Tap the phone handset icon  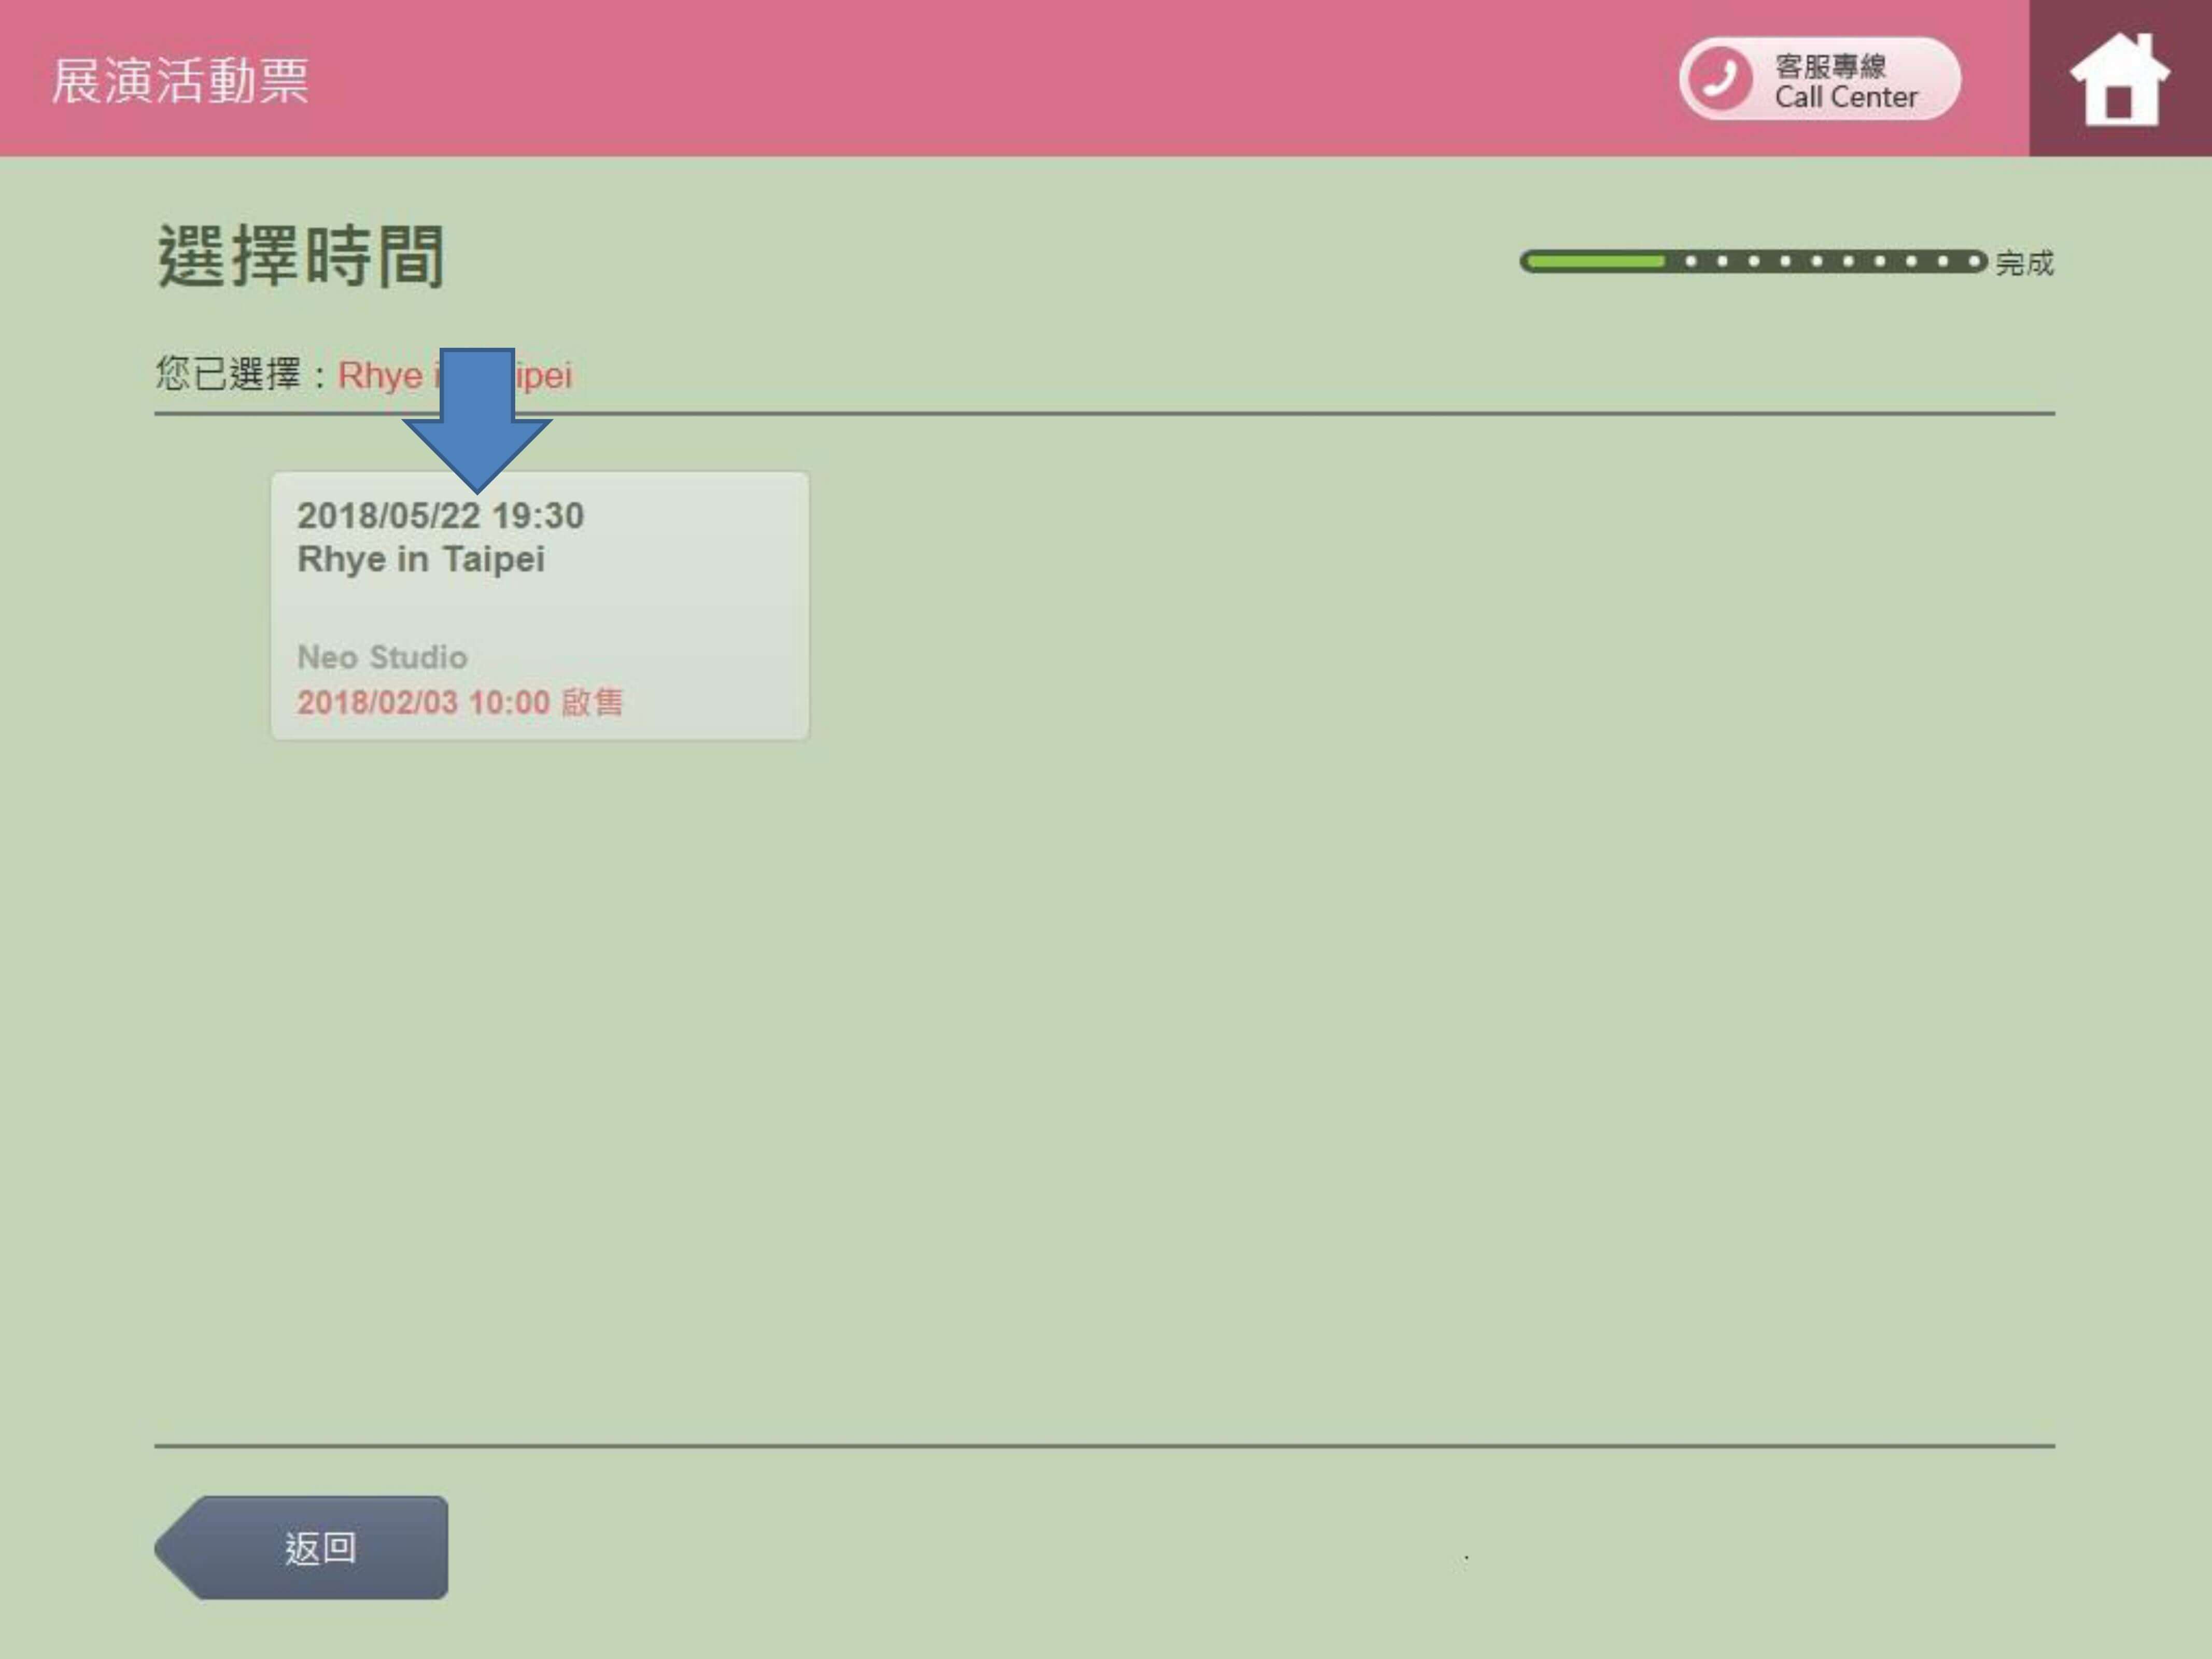[x=1719, y=79]
